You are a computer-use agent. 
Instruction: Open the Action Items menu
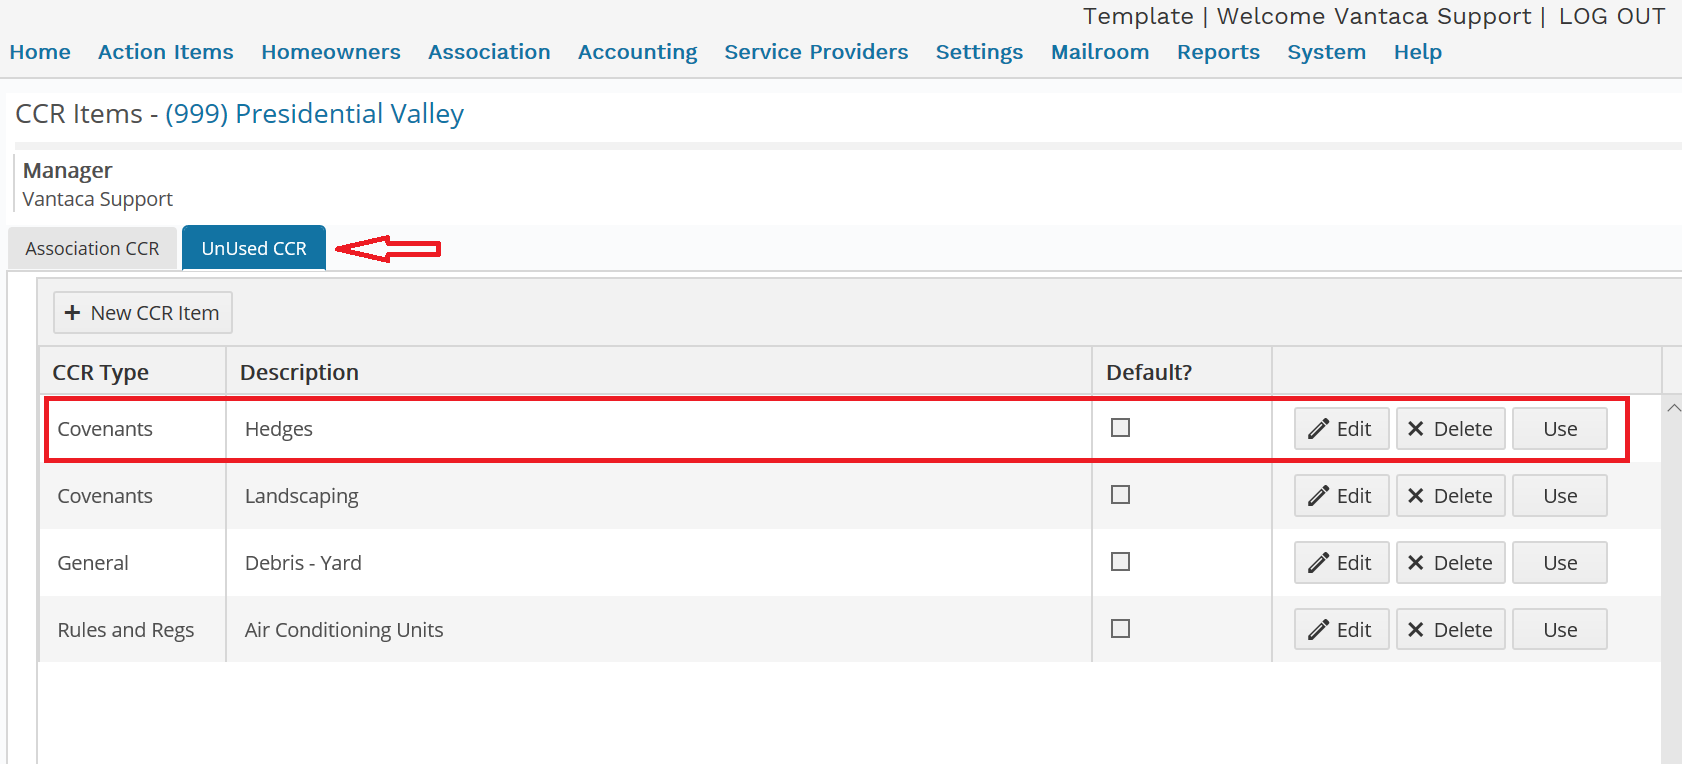(x=166, y=52)
